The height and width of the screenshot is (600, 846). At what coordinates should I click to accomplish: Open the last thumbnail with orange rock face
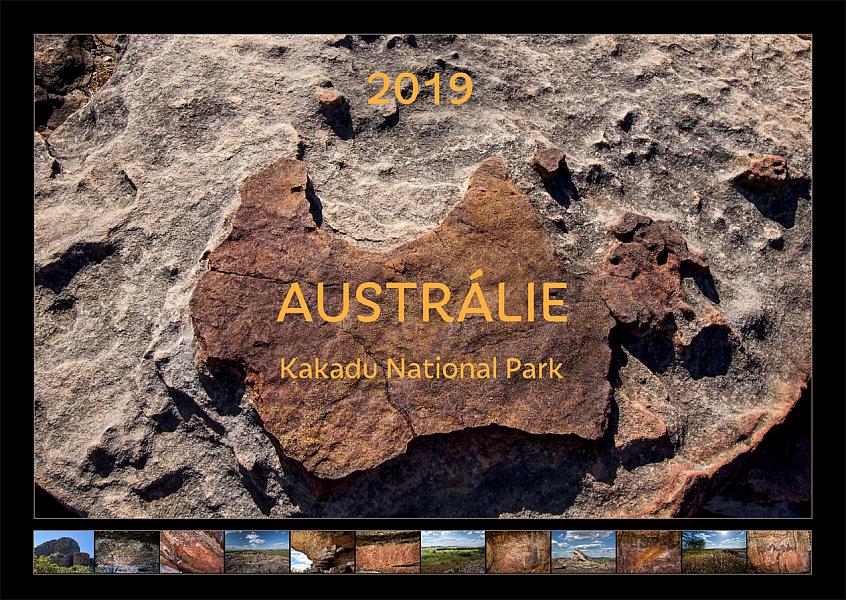click(x=779, y=551)
